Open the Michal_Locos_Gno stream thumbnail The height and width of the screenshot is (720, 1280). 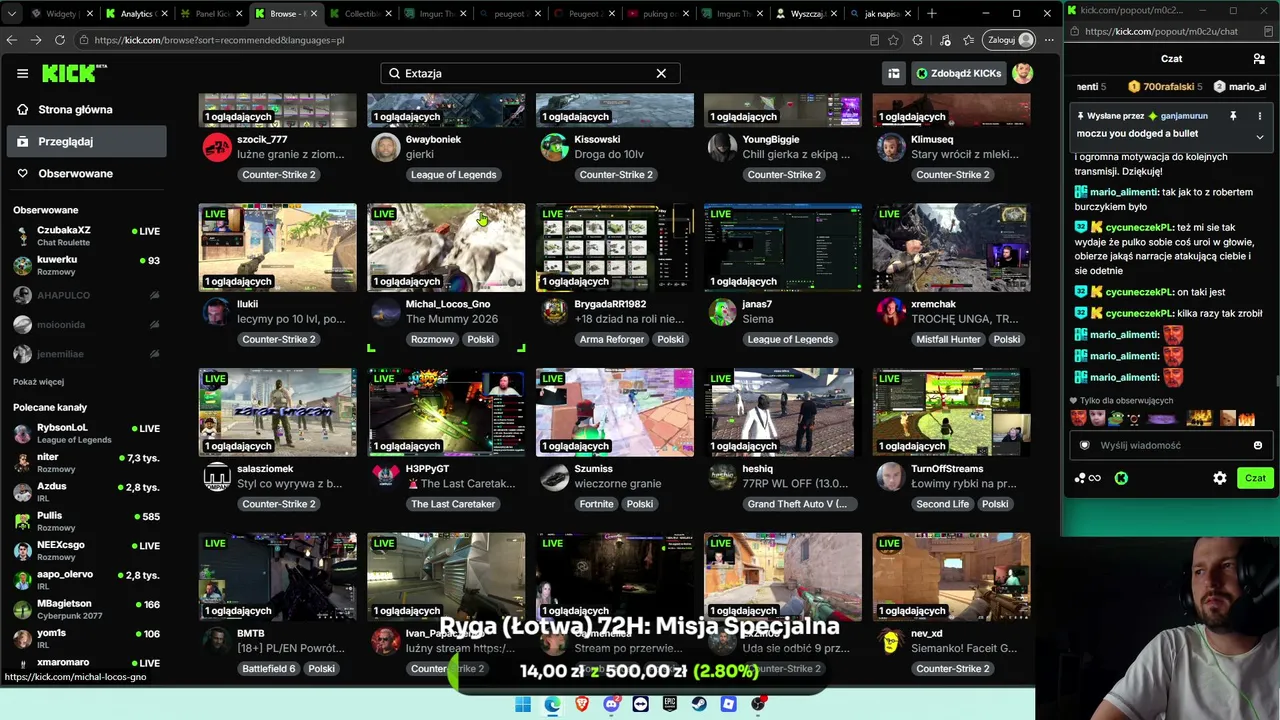click(446, 248)
